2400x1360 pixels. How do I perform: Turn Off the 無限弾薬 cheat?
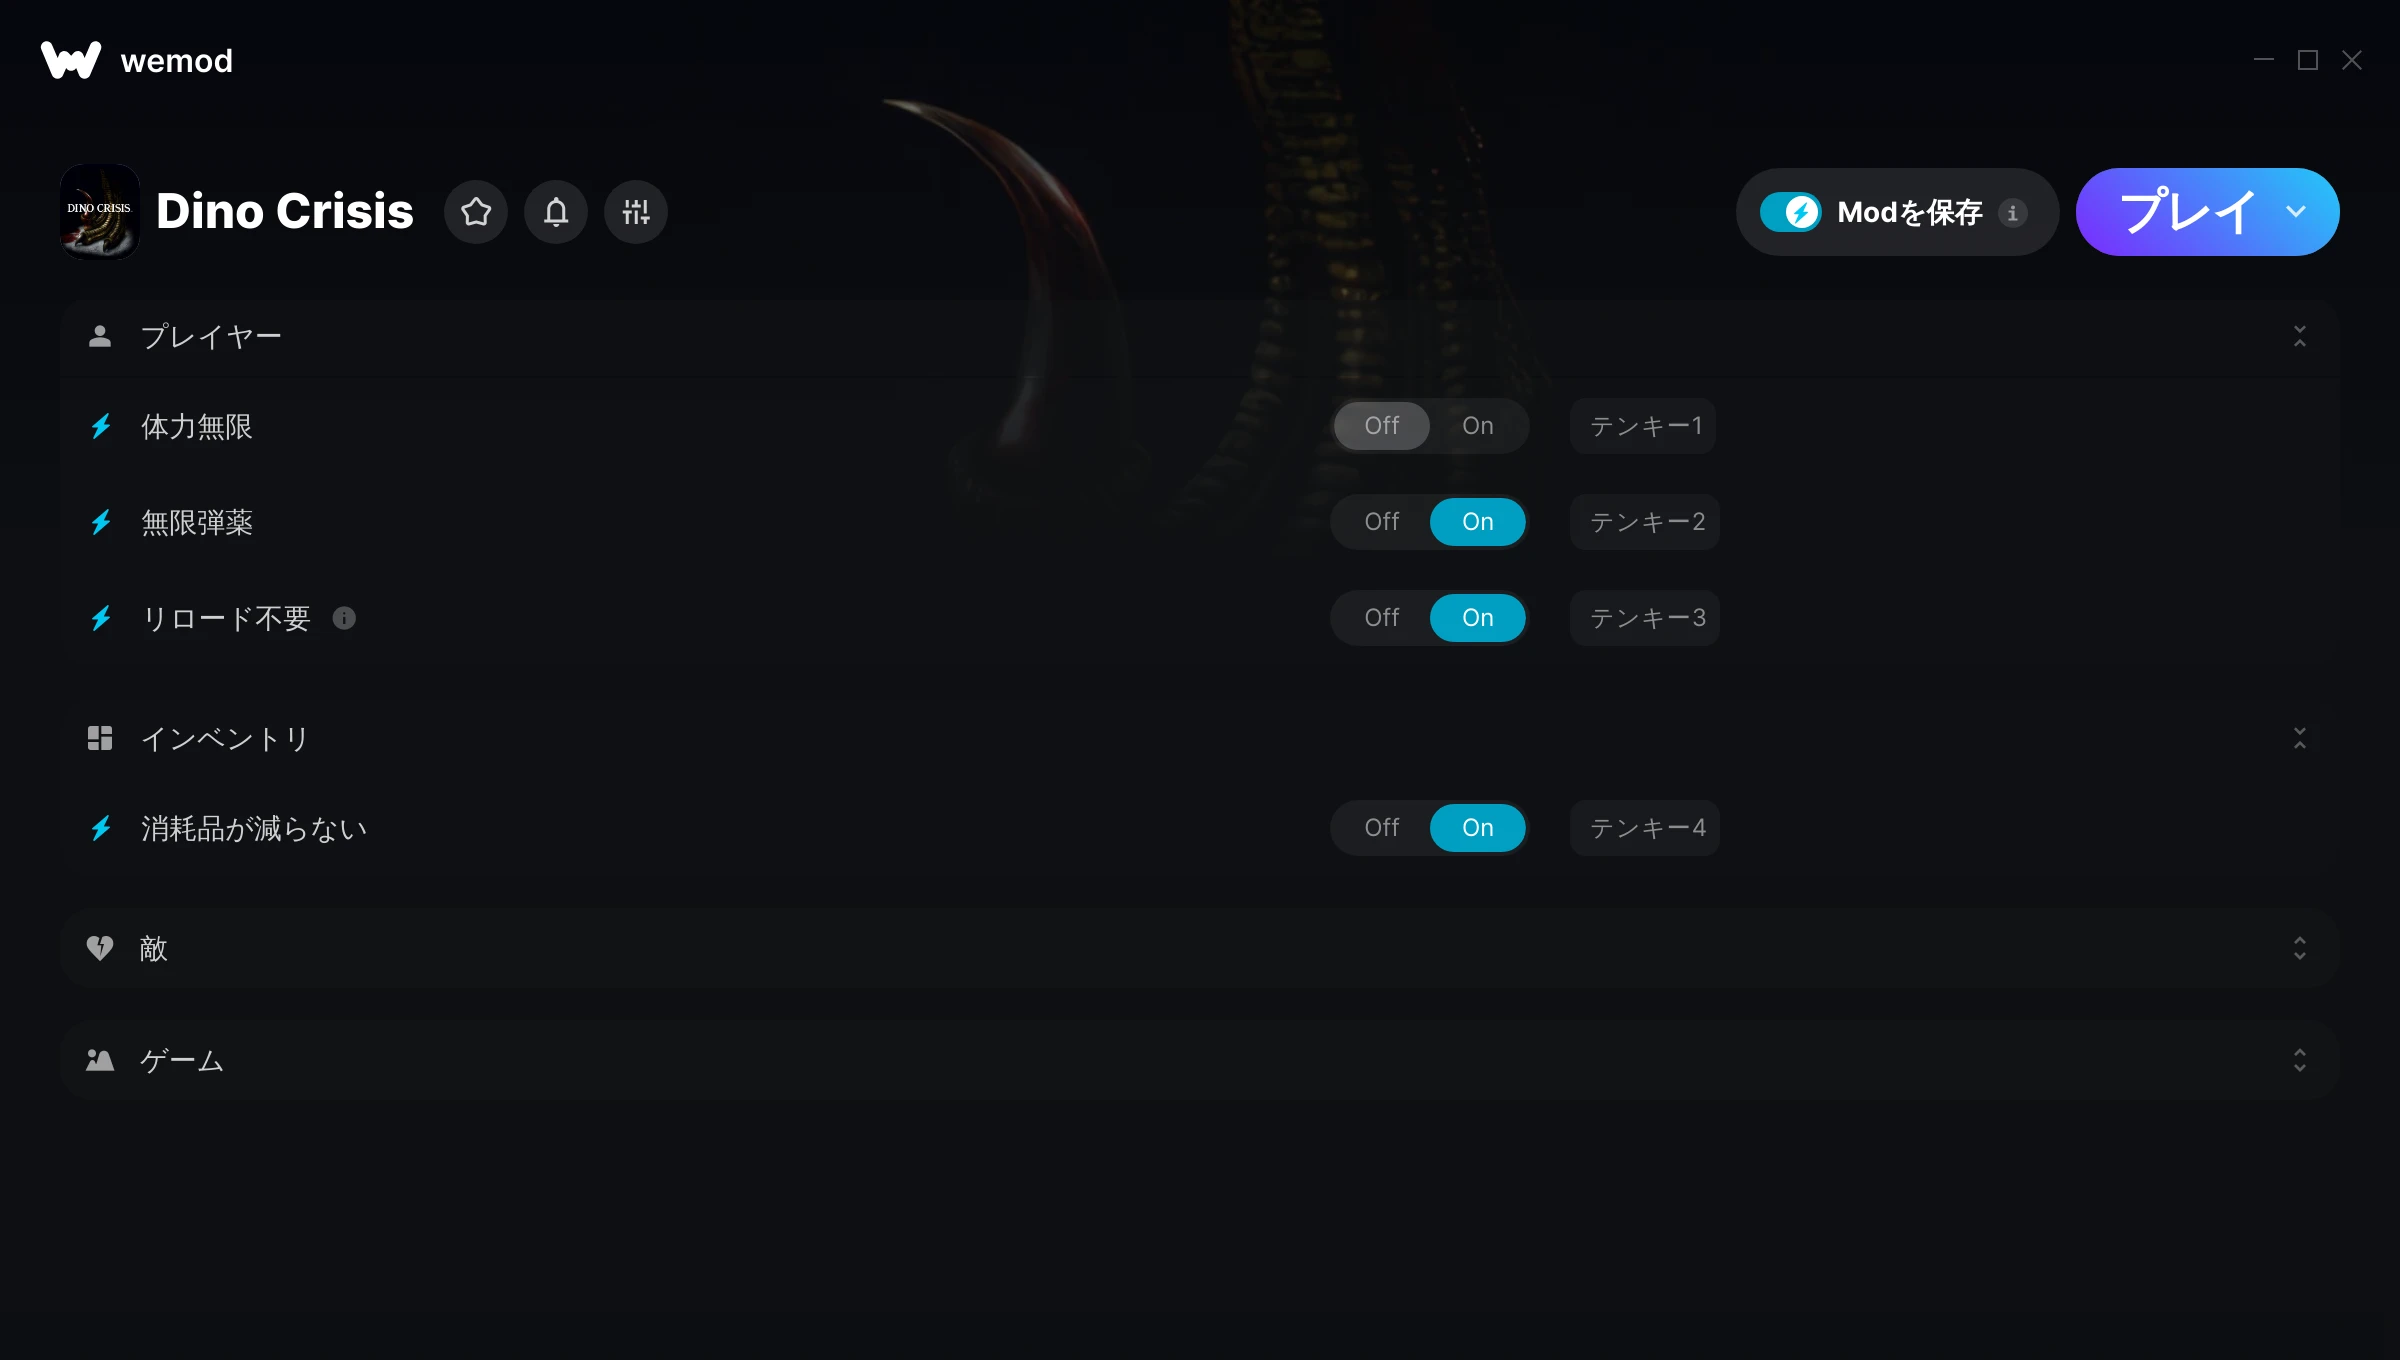(x=1381, y=522)
